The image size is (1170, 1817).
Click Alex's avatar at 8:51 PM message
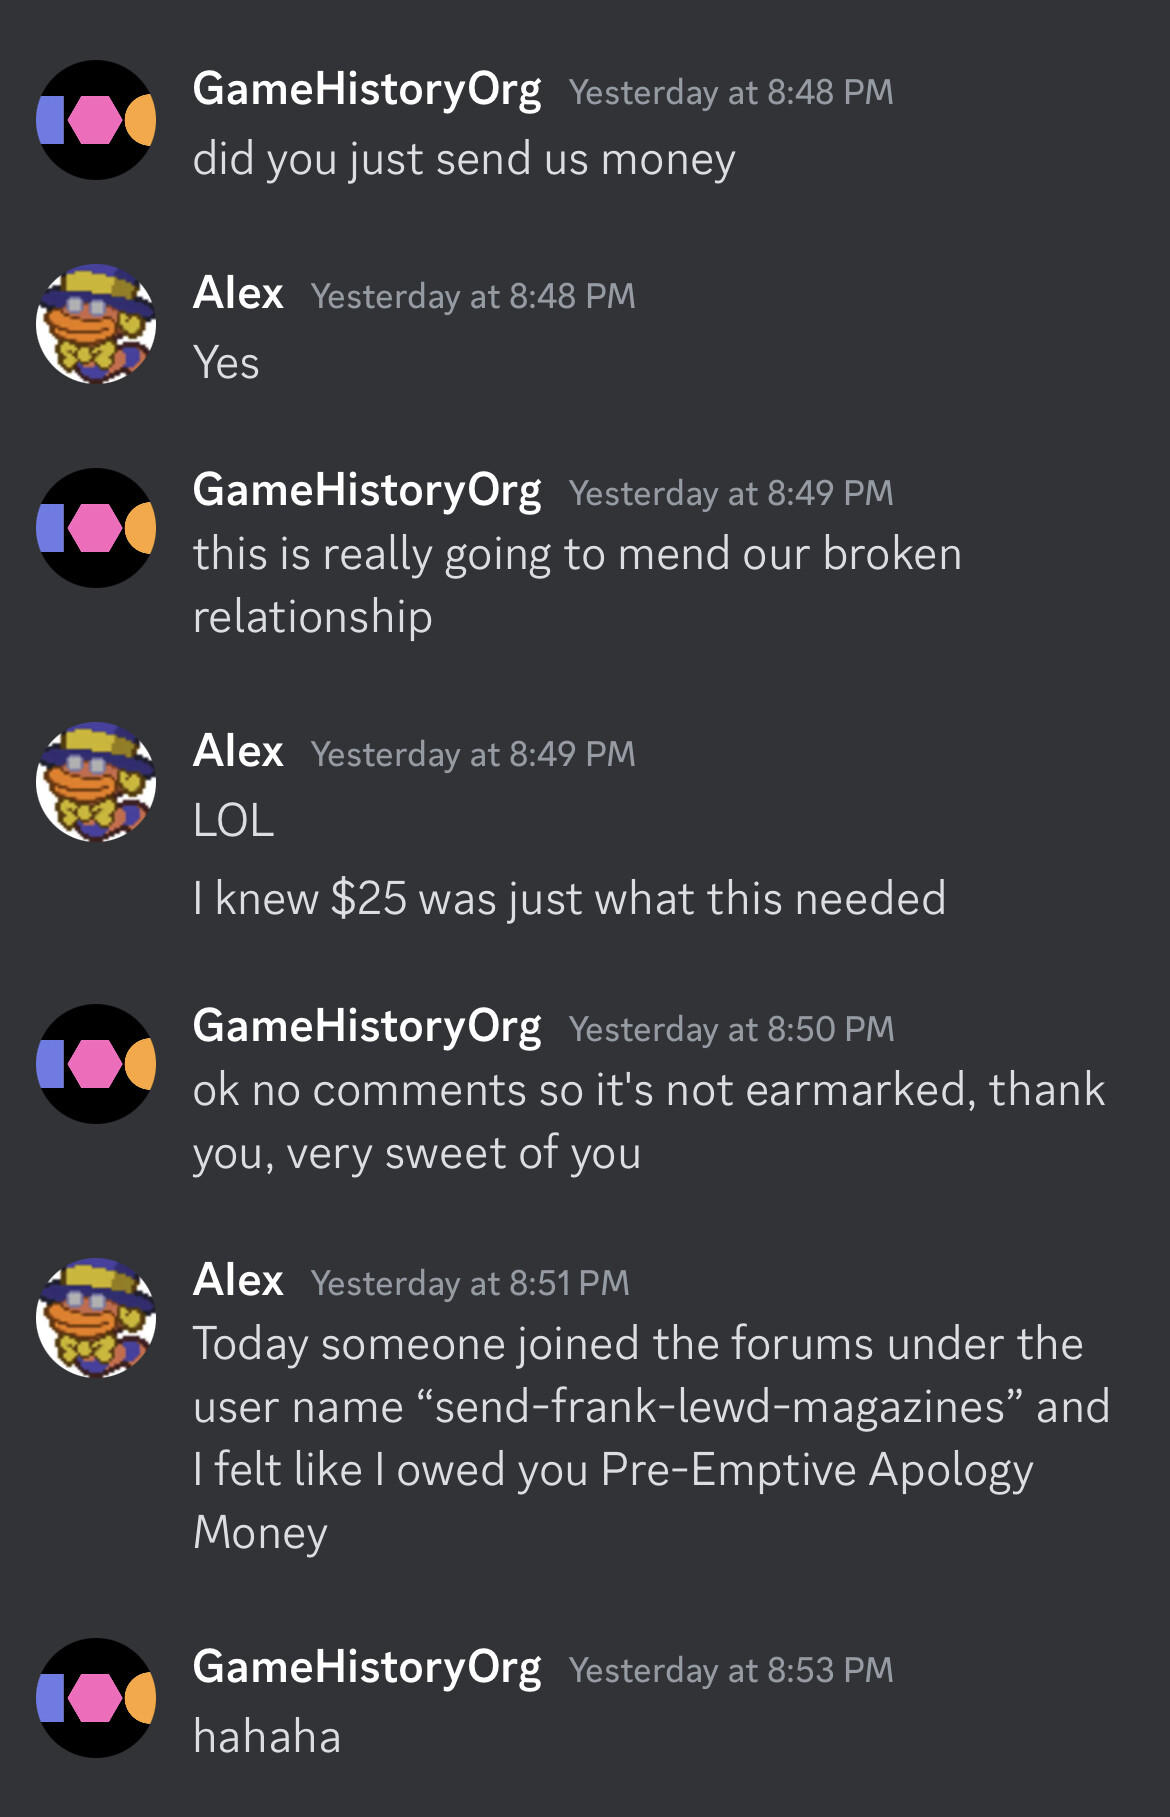click(96, 1318)
